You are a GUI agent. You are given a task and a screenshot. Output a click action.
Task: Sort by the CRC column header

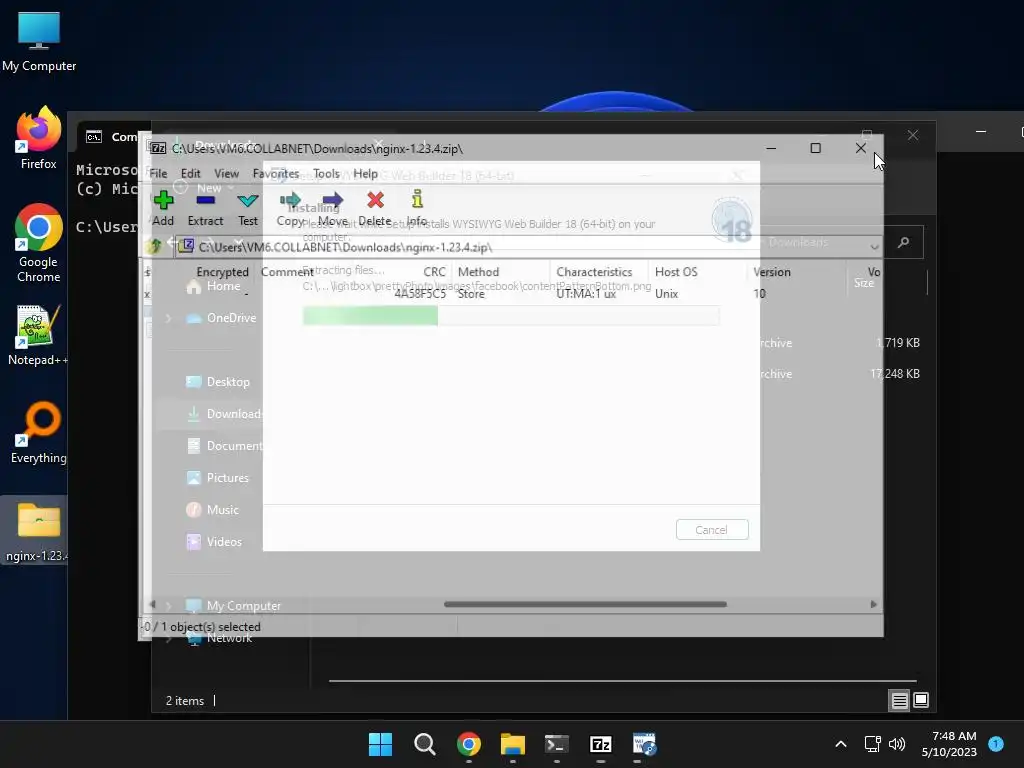[434, 272]
